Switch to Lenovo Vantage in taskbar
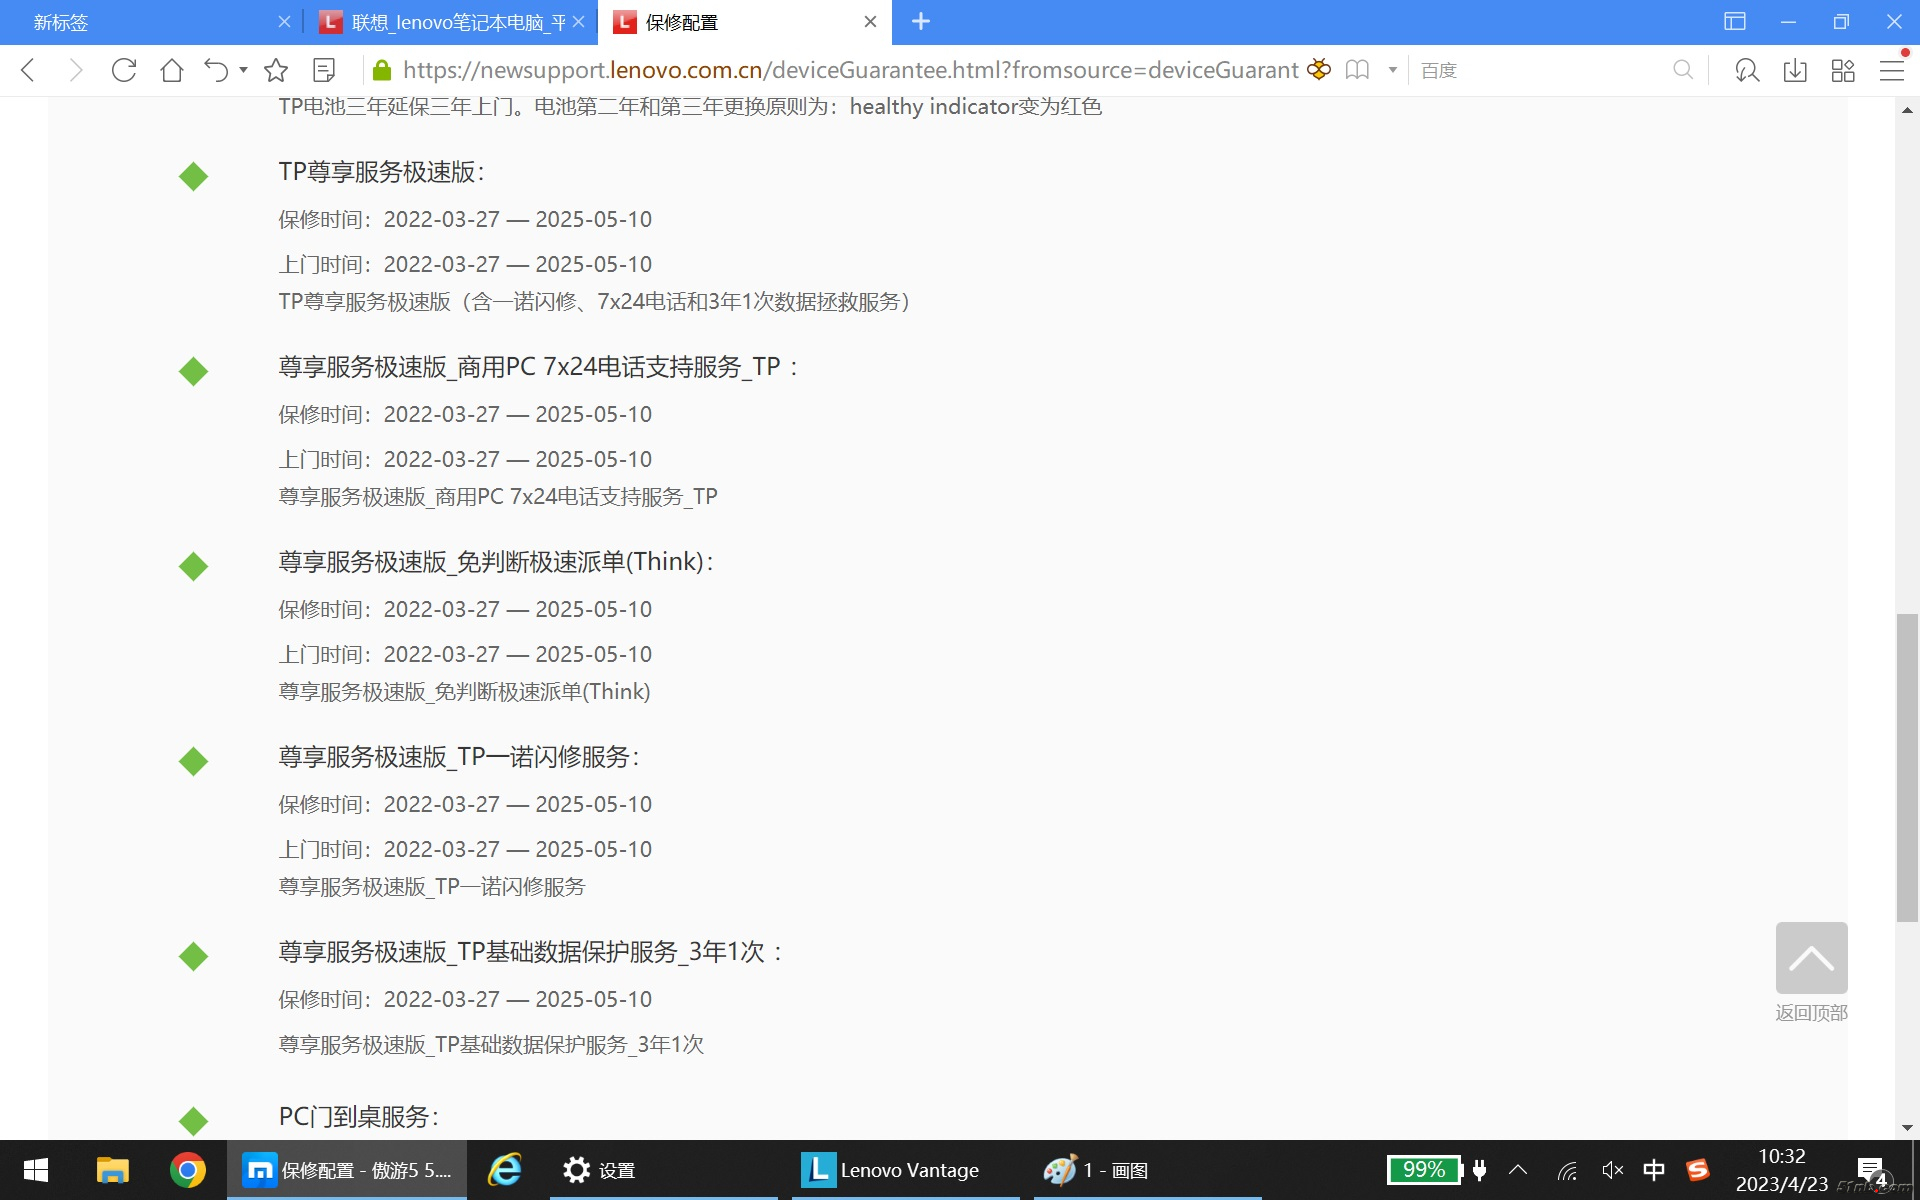The image size is (1920, 1200). coord(906,1170)
